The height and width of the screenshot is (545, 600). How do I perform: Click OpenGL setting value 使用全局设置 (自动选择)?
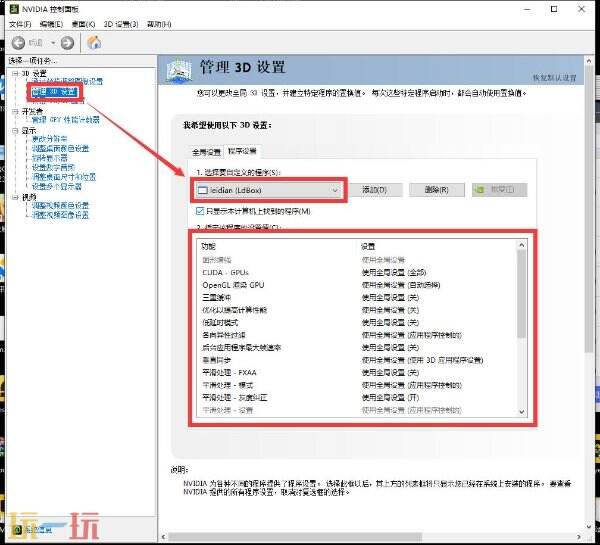[401, 285]
